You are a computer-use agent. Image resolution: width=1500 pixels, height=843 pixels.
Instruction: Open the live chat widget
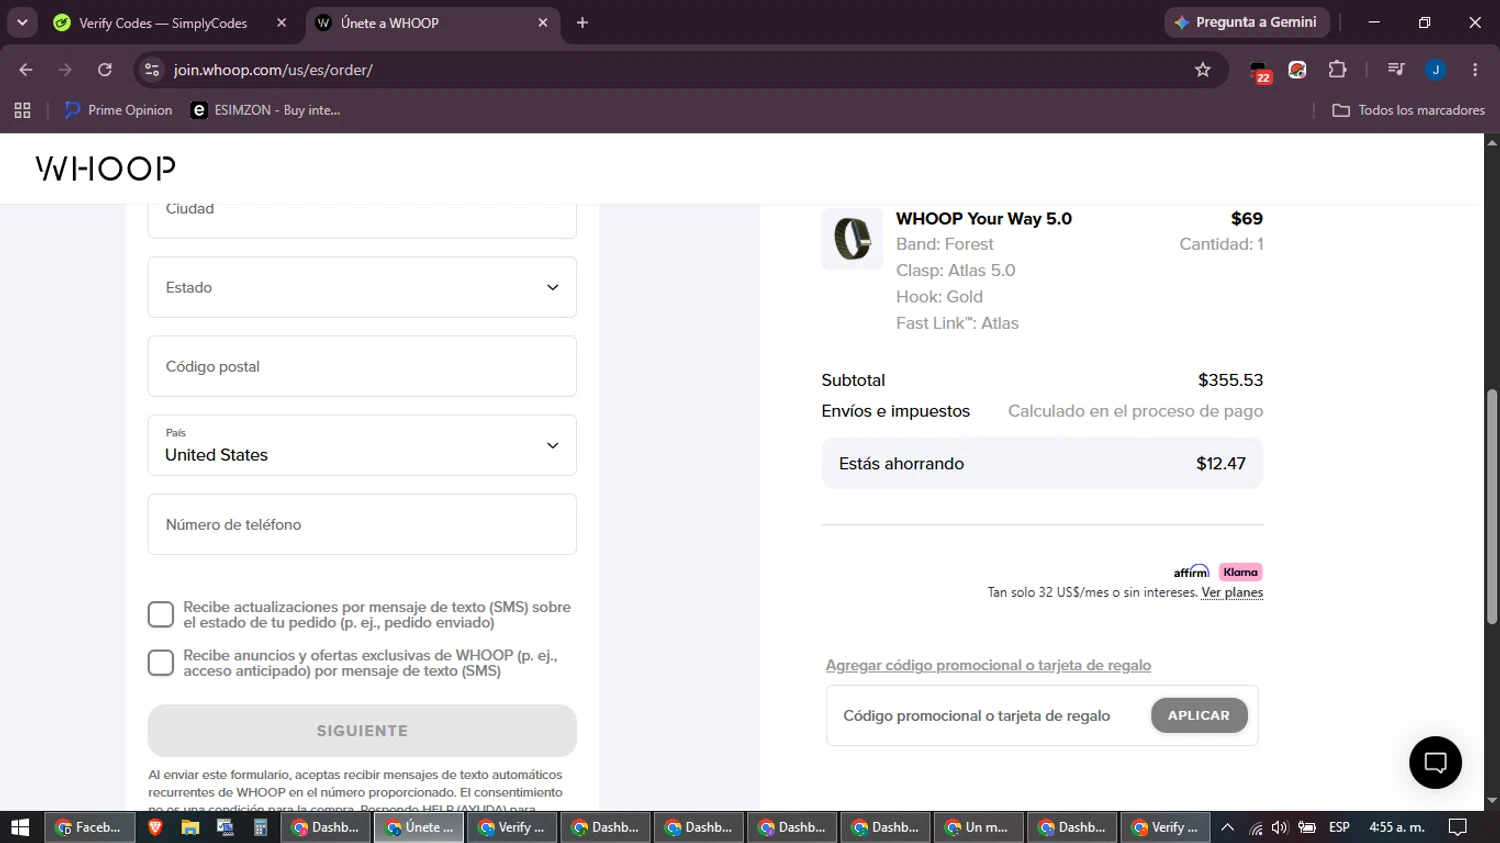click(x=1435, y=763)
